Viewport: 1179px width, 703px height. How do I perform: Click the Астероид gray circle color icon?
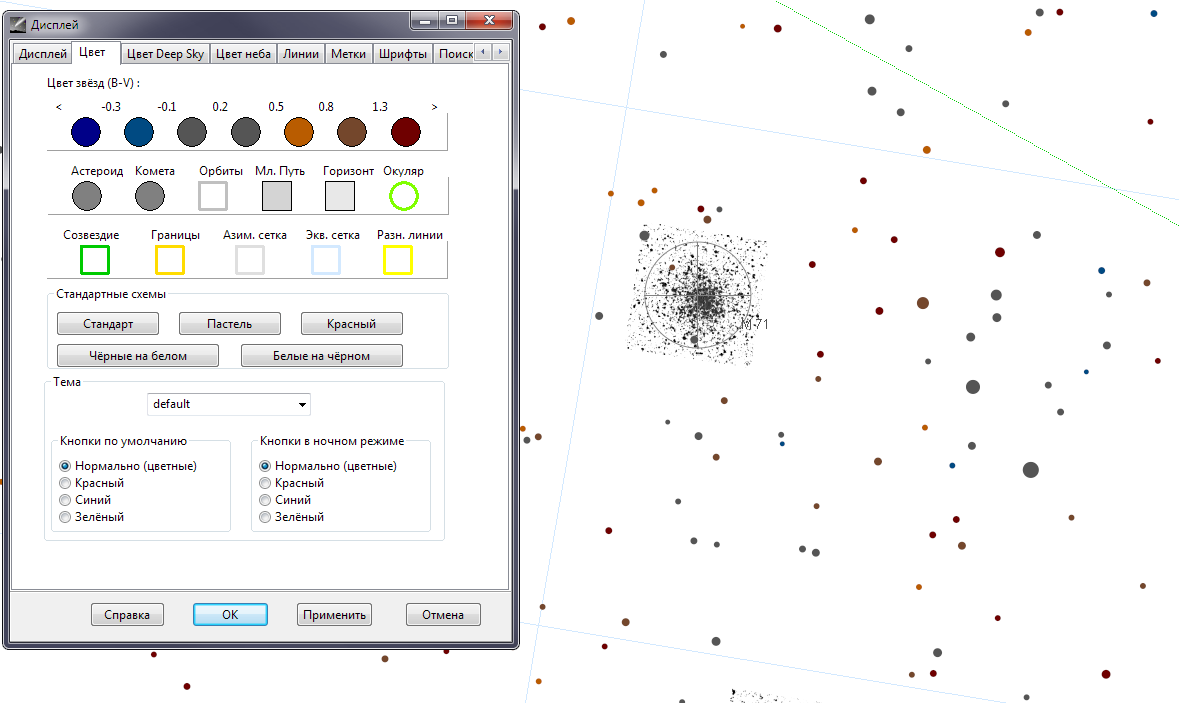coord(87,196)
